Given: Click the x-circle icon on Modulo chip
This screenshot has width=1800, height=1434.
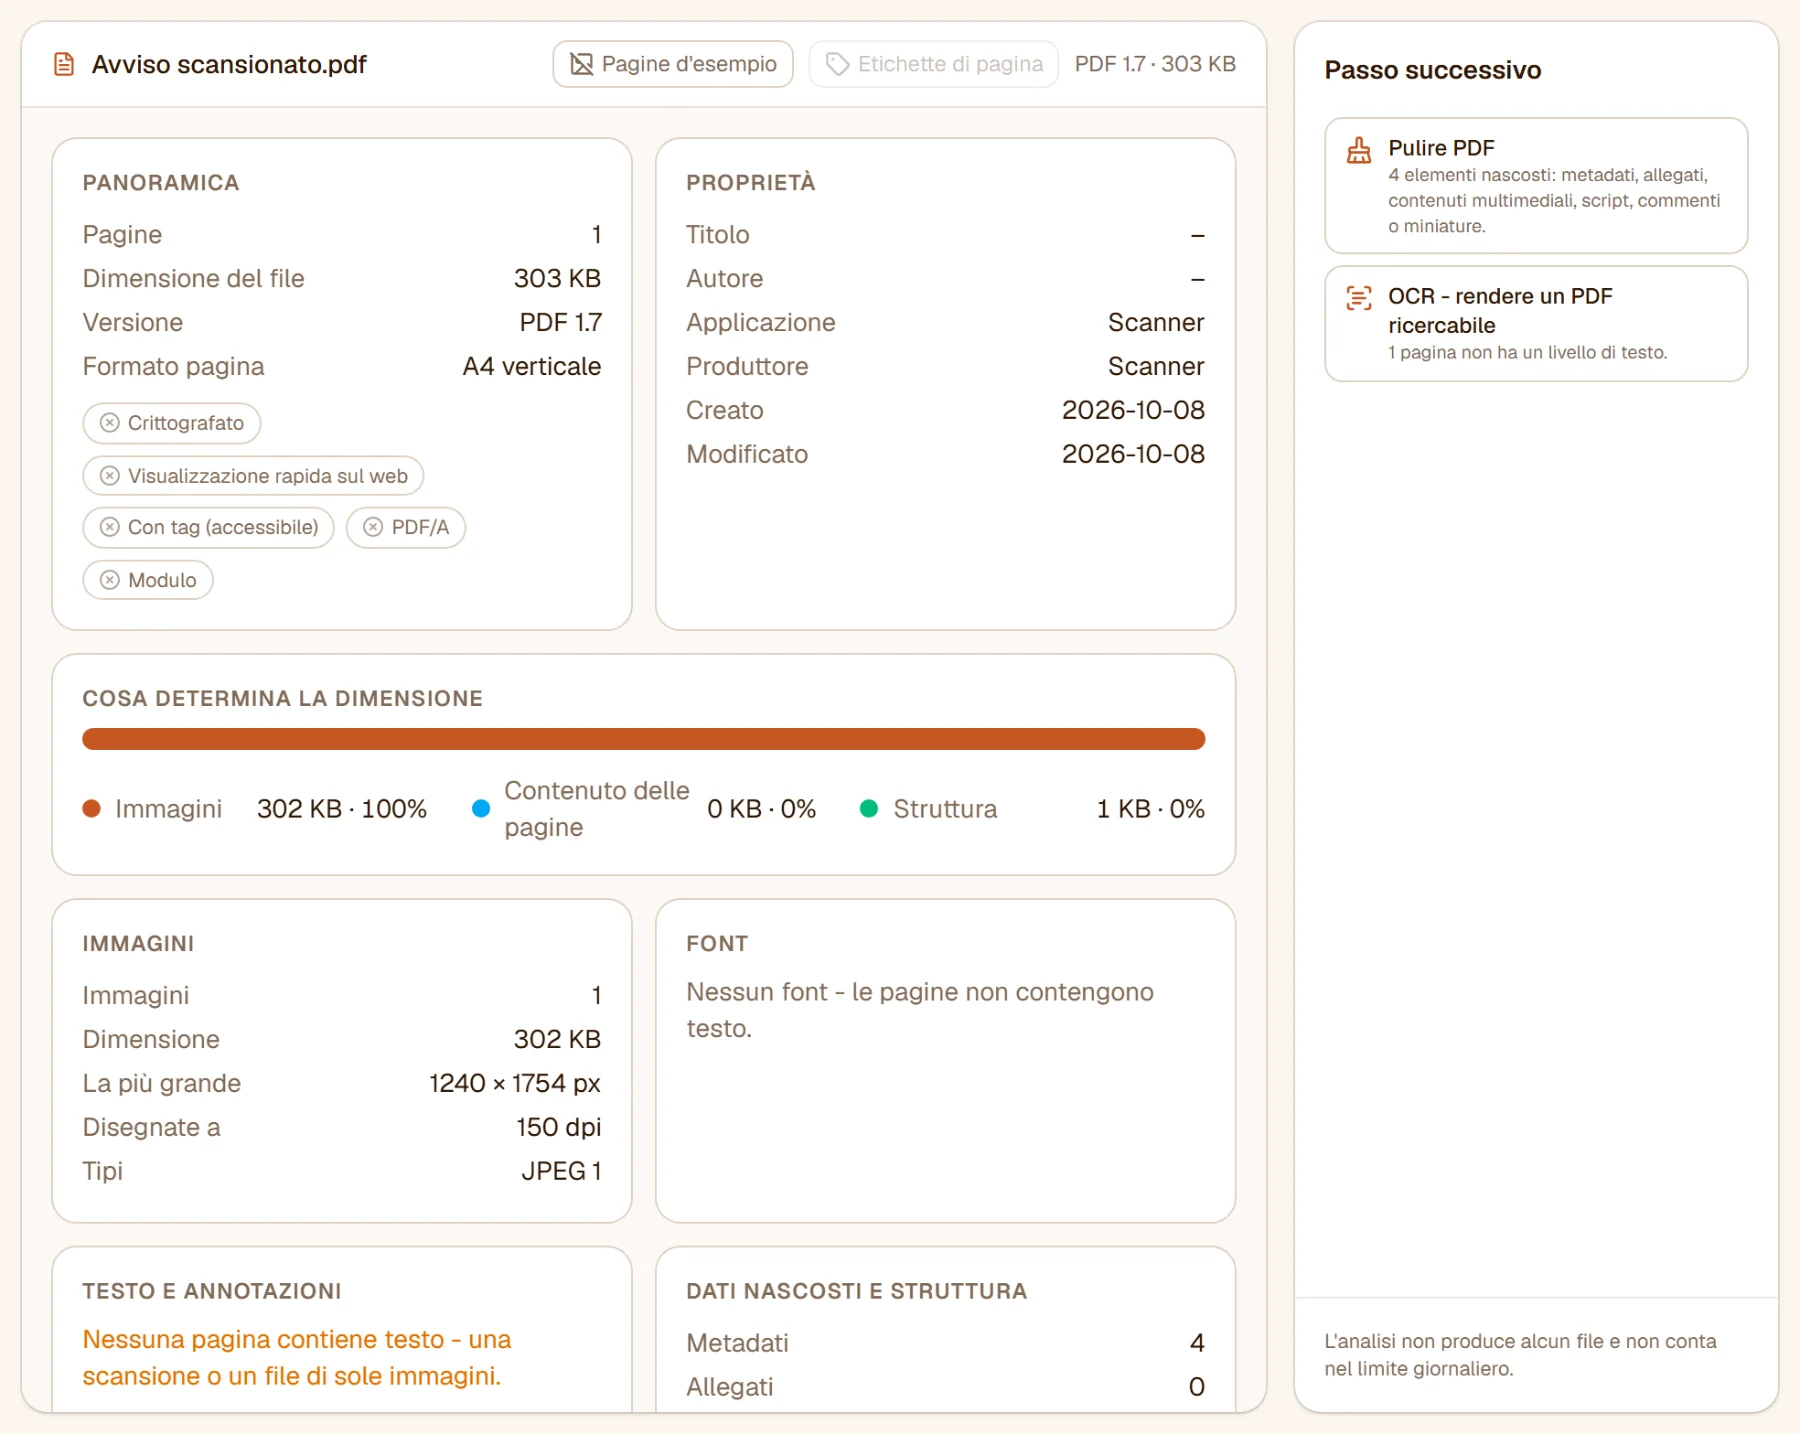Looking at the screenshot, I should click(110, 580).
